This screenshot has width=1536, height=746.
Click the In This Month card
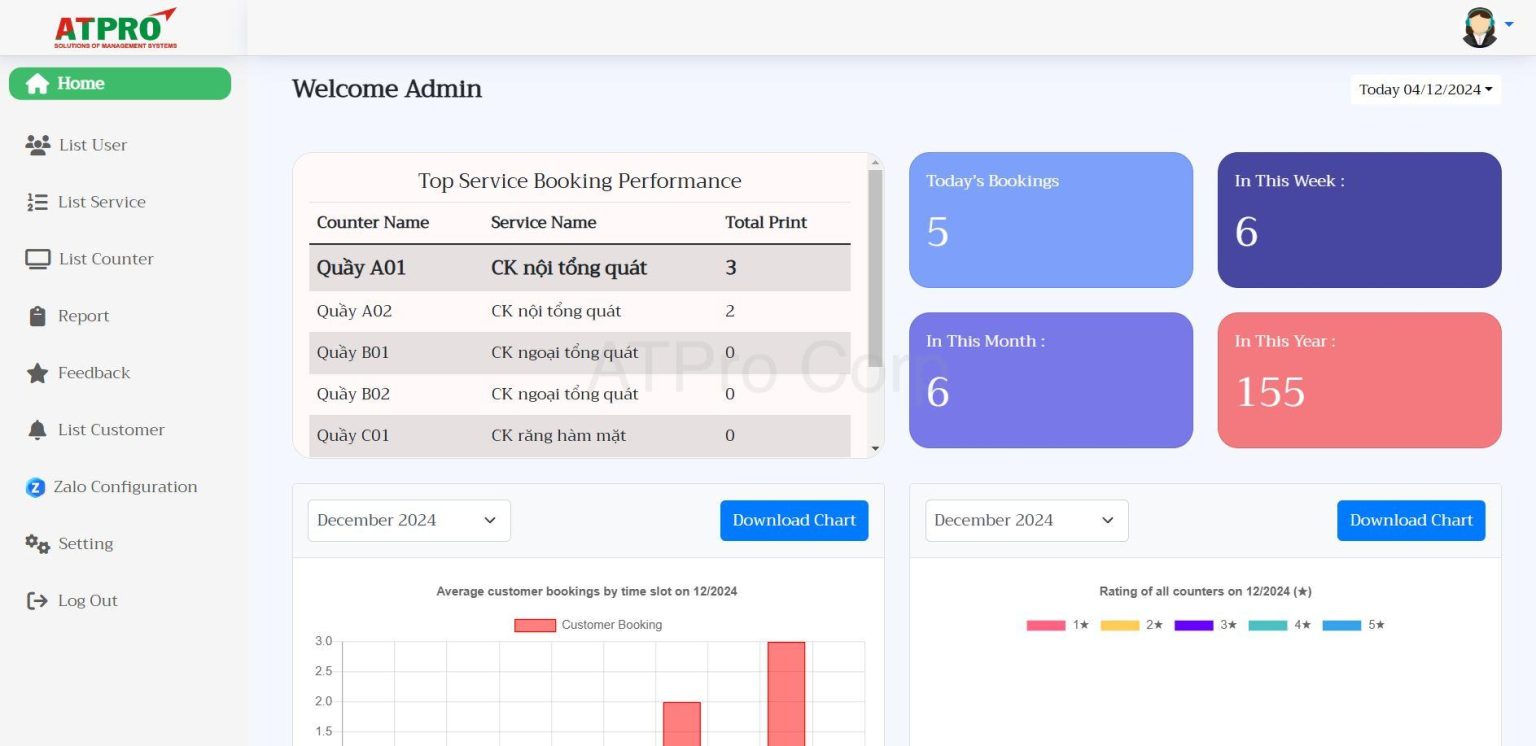point(1051,380)
